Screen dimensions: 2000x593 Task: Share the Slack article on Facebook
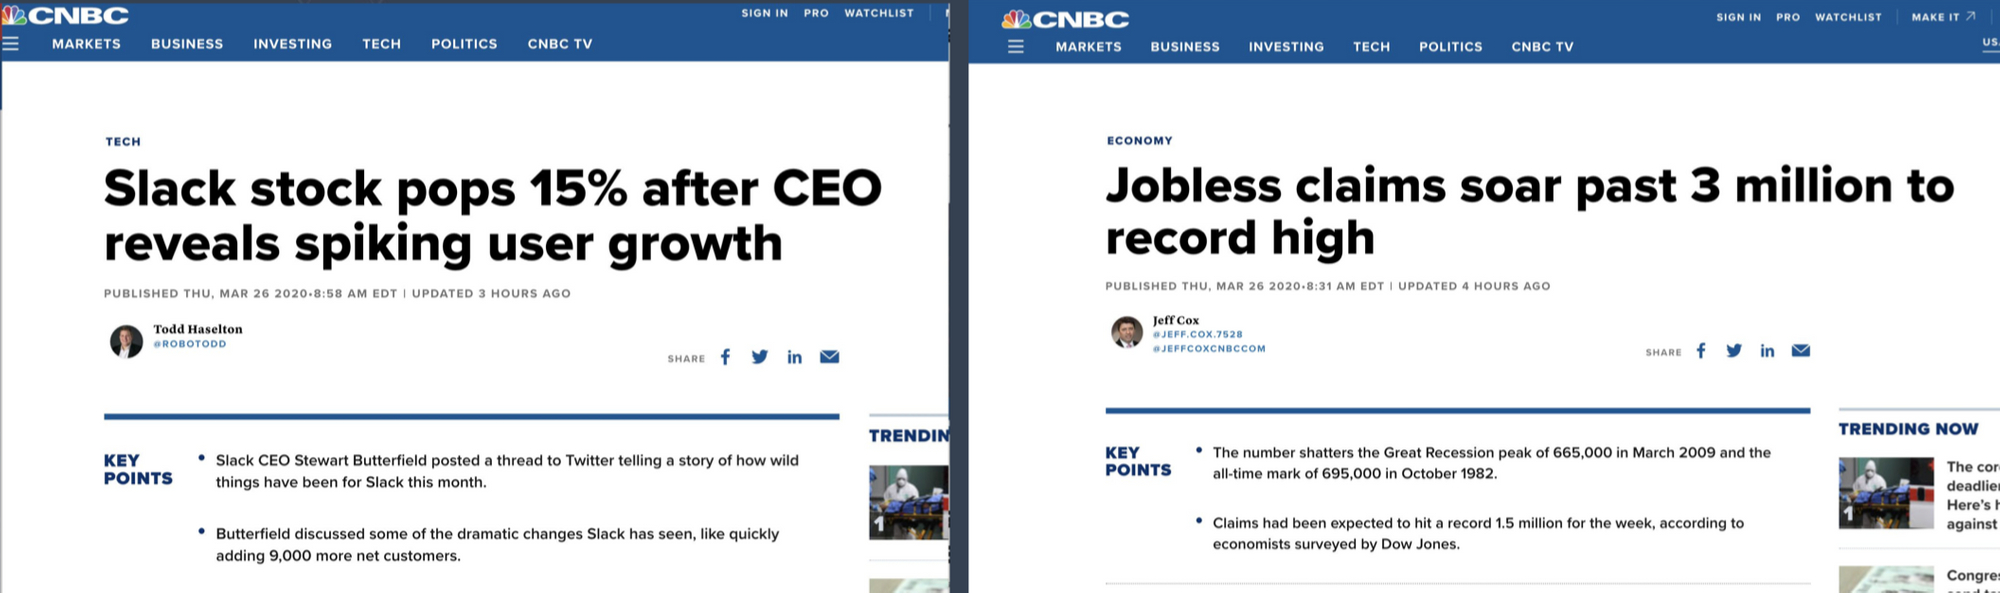click(726, 357)
